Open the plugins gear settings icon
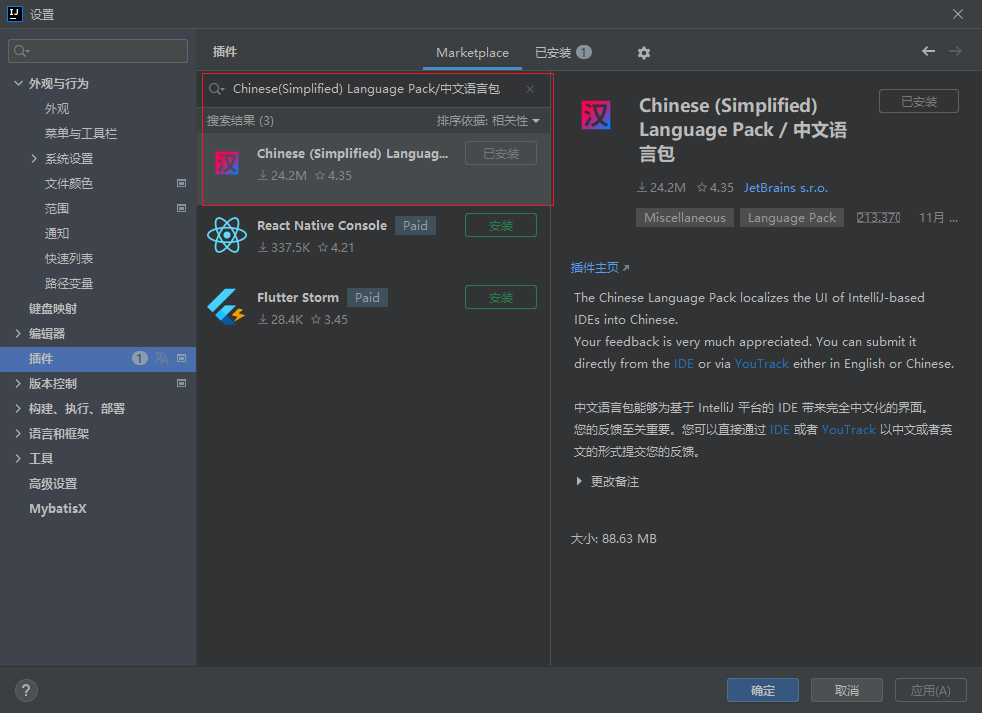This screenshot has width=982, height=713. pos(643,53)
